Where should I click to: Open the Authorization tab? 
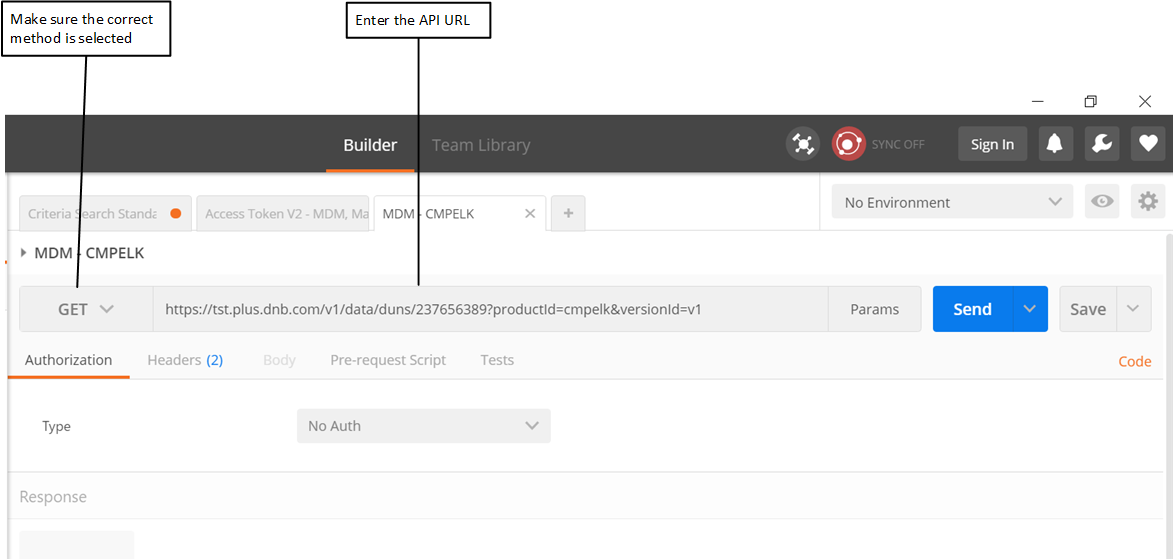pyautogui.click(x=69, y=360)
